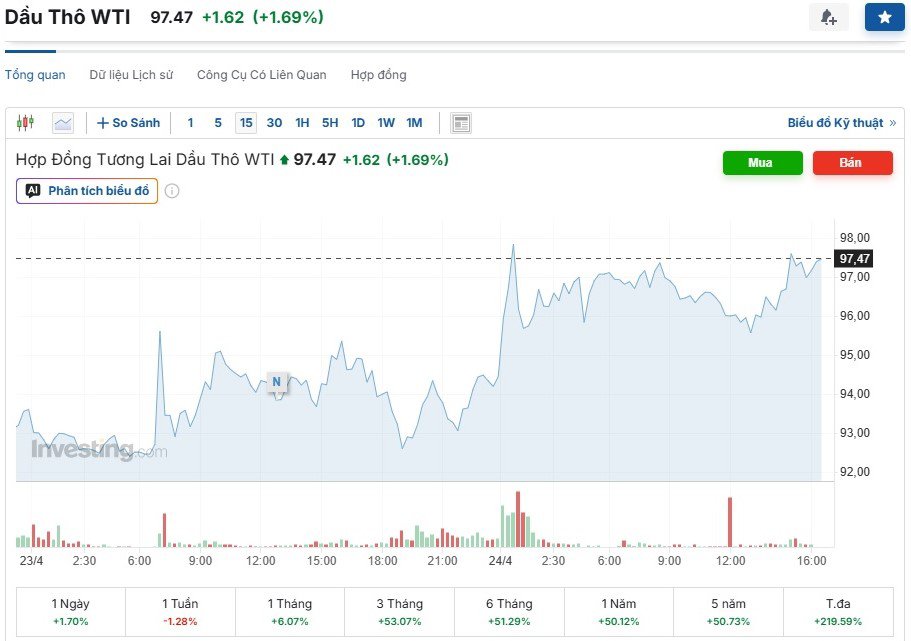
Task: Select the 1H chart interval
Action: tap(302, 123)
